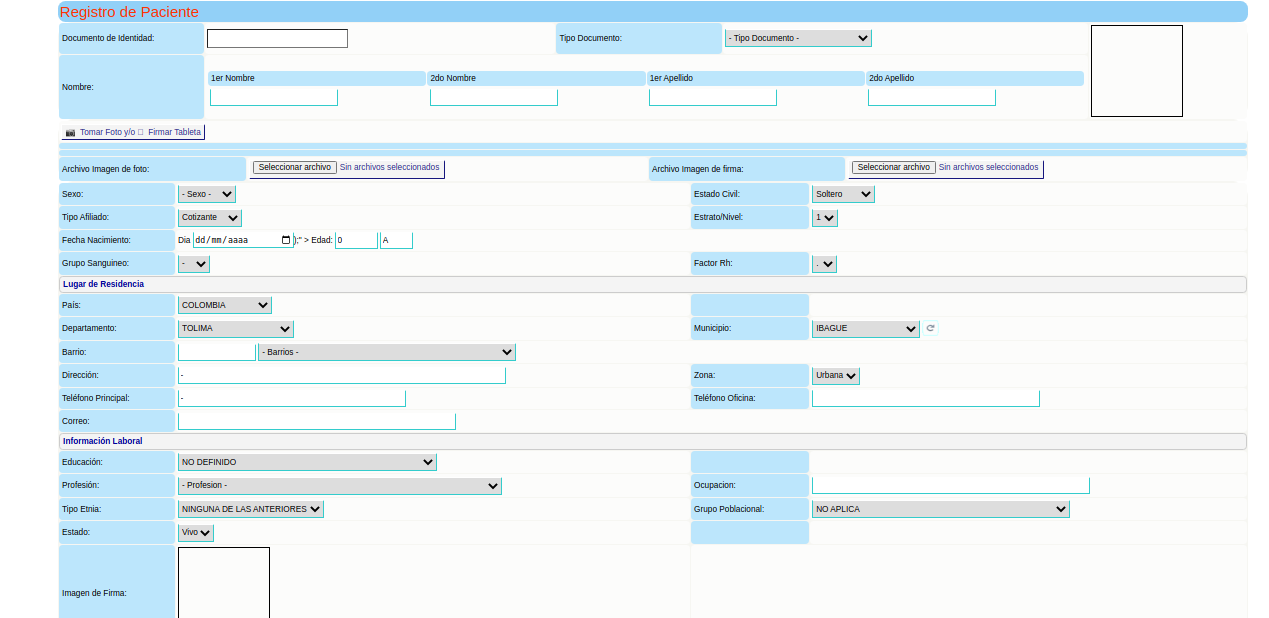Viewport: 1269px width, 618px height.
Task: Click the empty patient photo box
Action: point(1136,71)
